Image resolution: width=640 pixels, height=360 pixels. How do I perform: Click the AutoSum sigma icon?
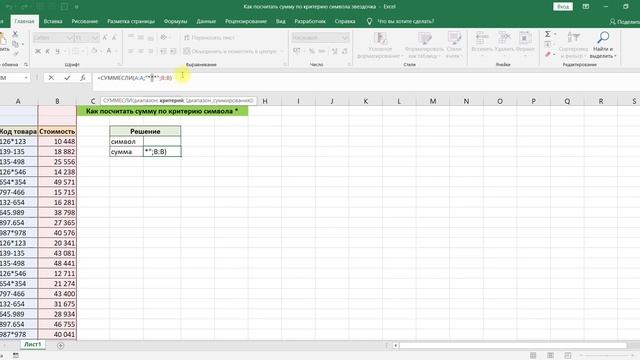click(548, 34)
